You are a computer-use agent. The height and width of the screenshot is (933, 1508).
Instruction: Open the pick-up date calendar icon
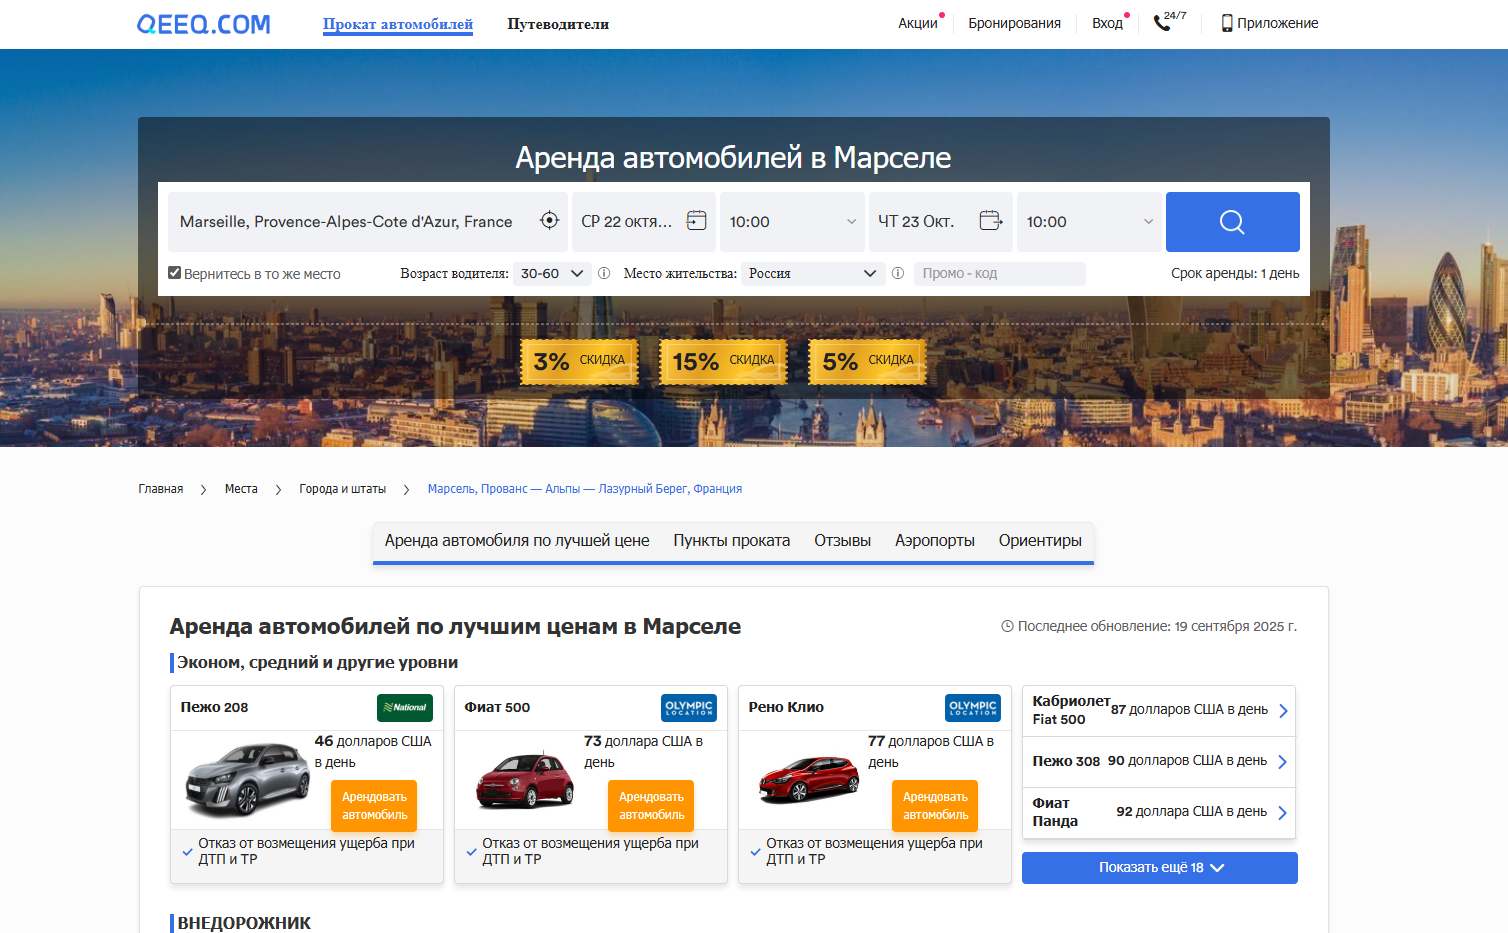pos(697,221)
